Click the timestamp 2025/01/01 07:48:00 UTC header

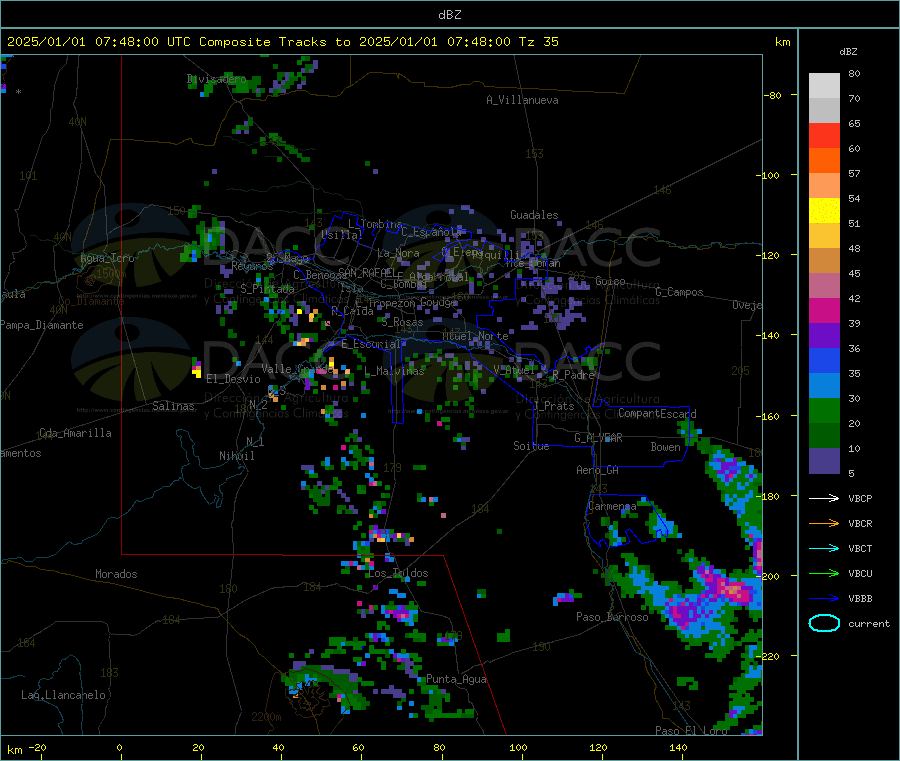tap(91, 42)
